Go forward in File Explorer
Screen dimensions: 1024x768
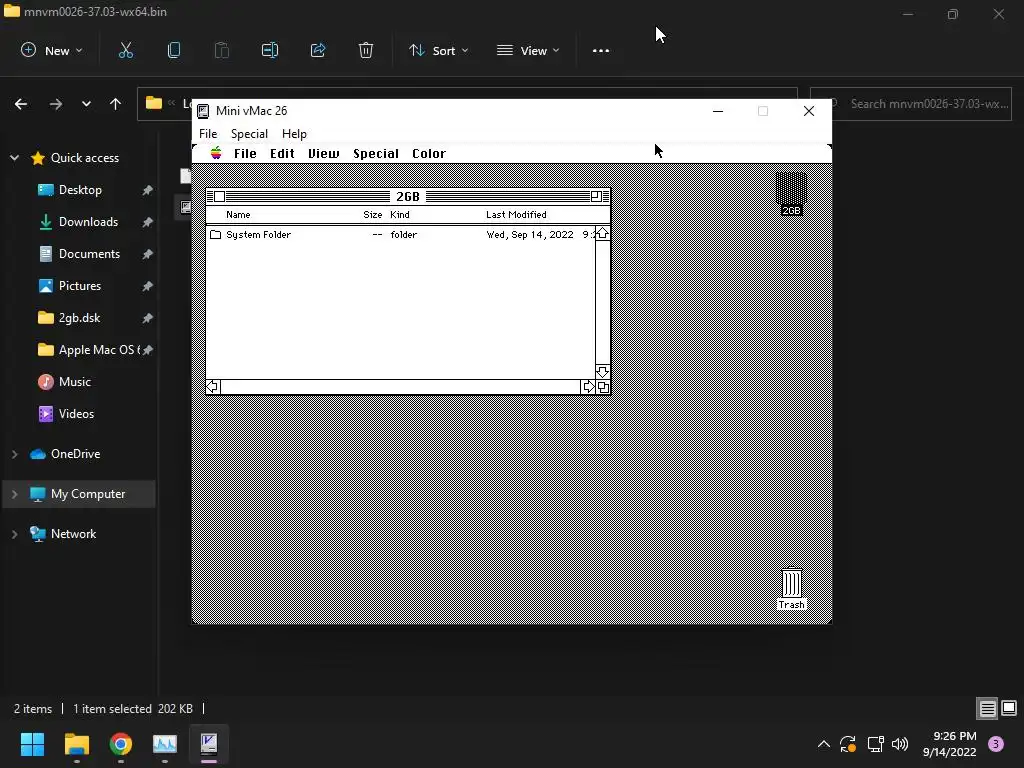[56, 104]
